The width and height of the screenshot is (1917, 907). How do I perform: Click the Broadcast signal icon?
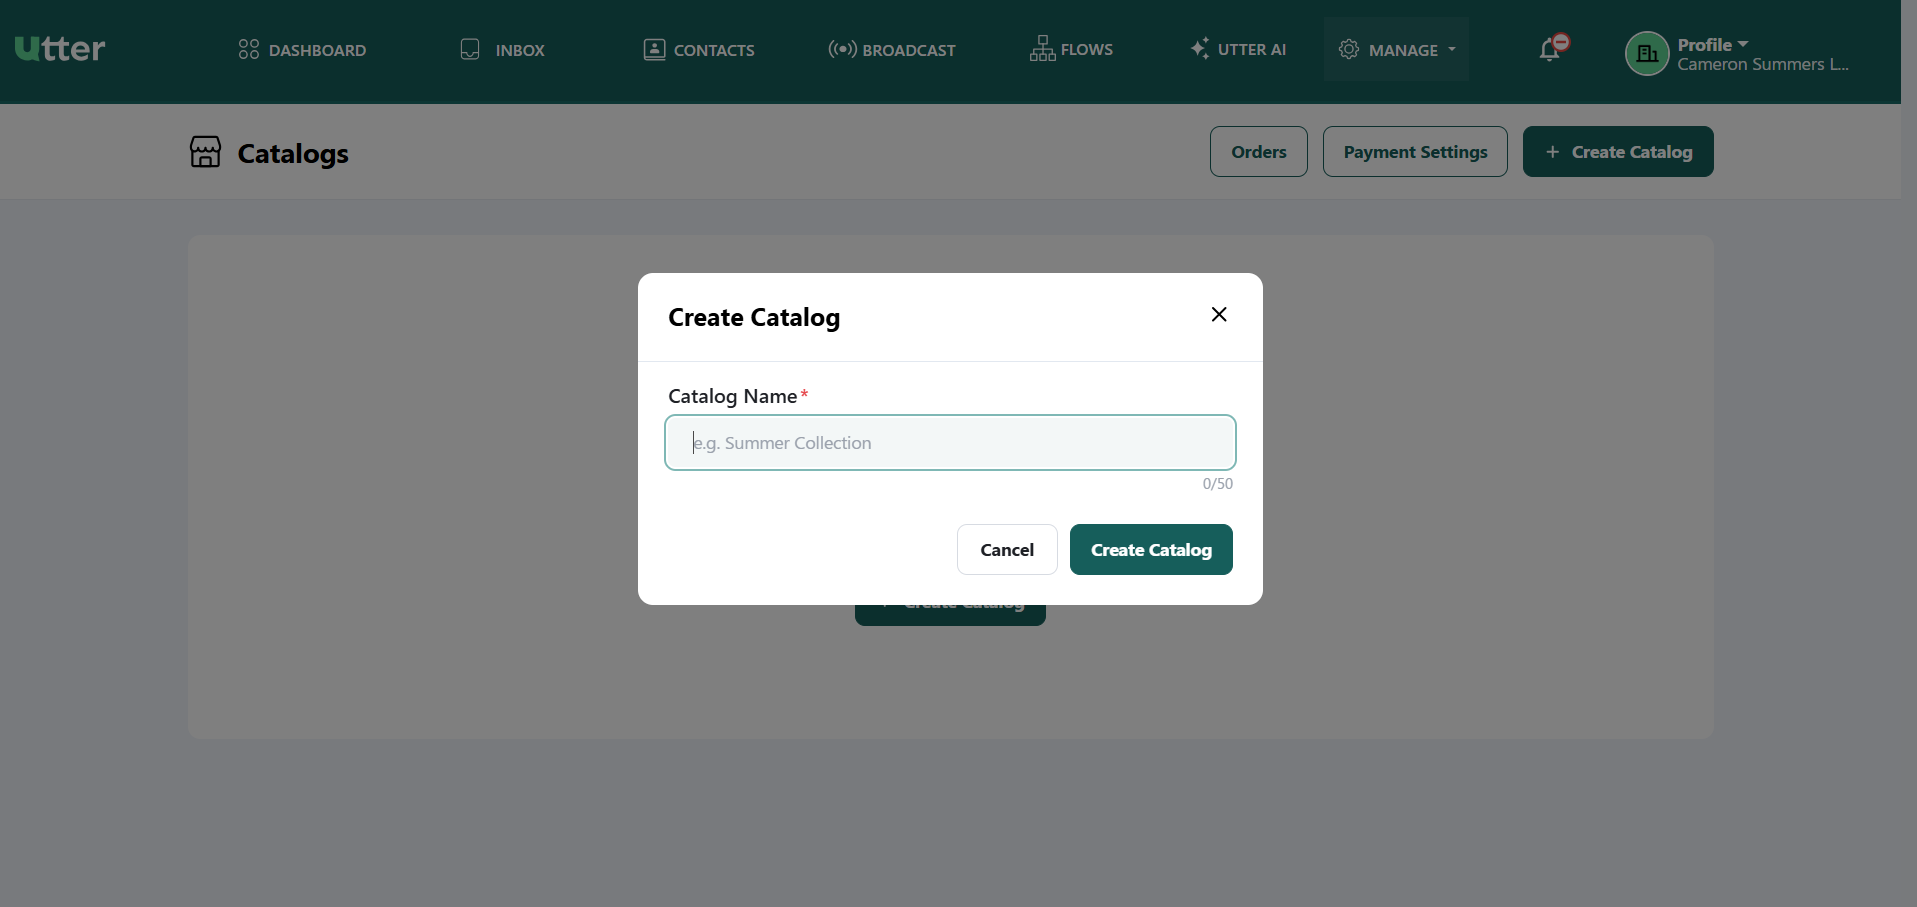[842, 49]
